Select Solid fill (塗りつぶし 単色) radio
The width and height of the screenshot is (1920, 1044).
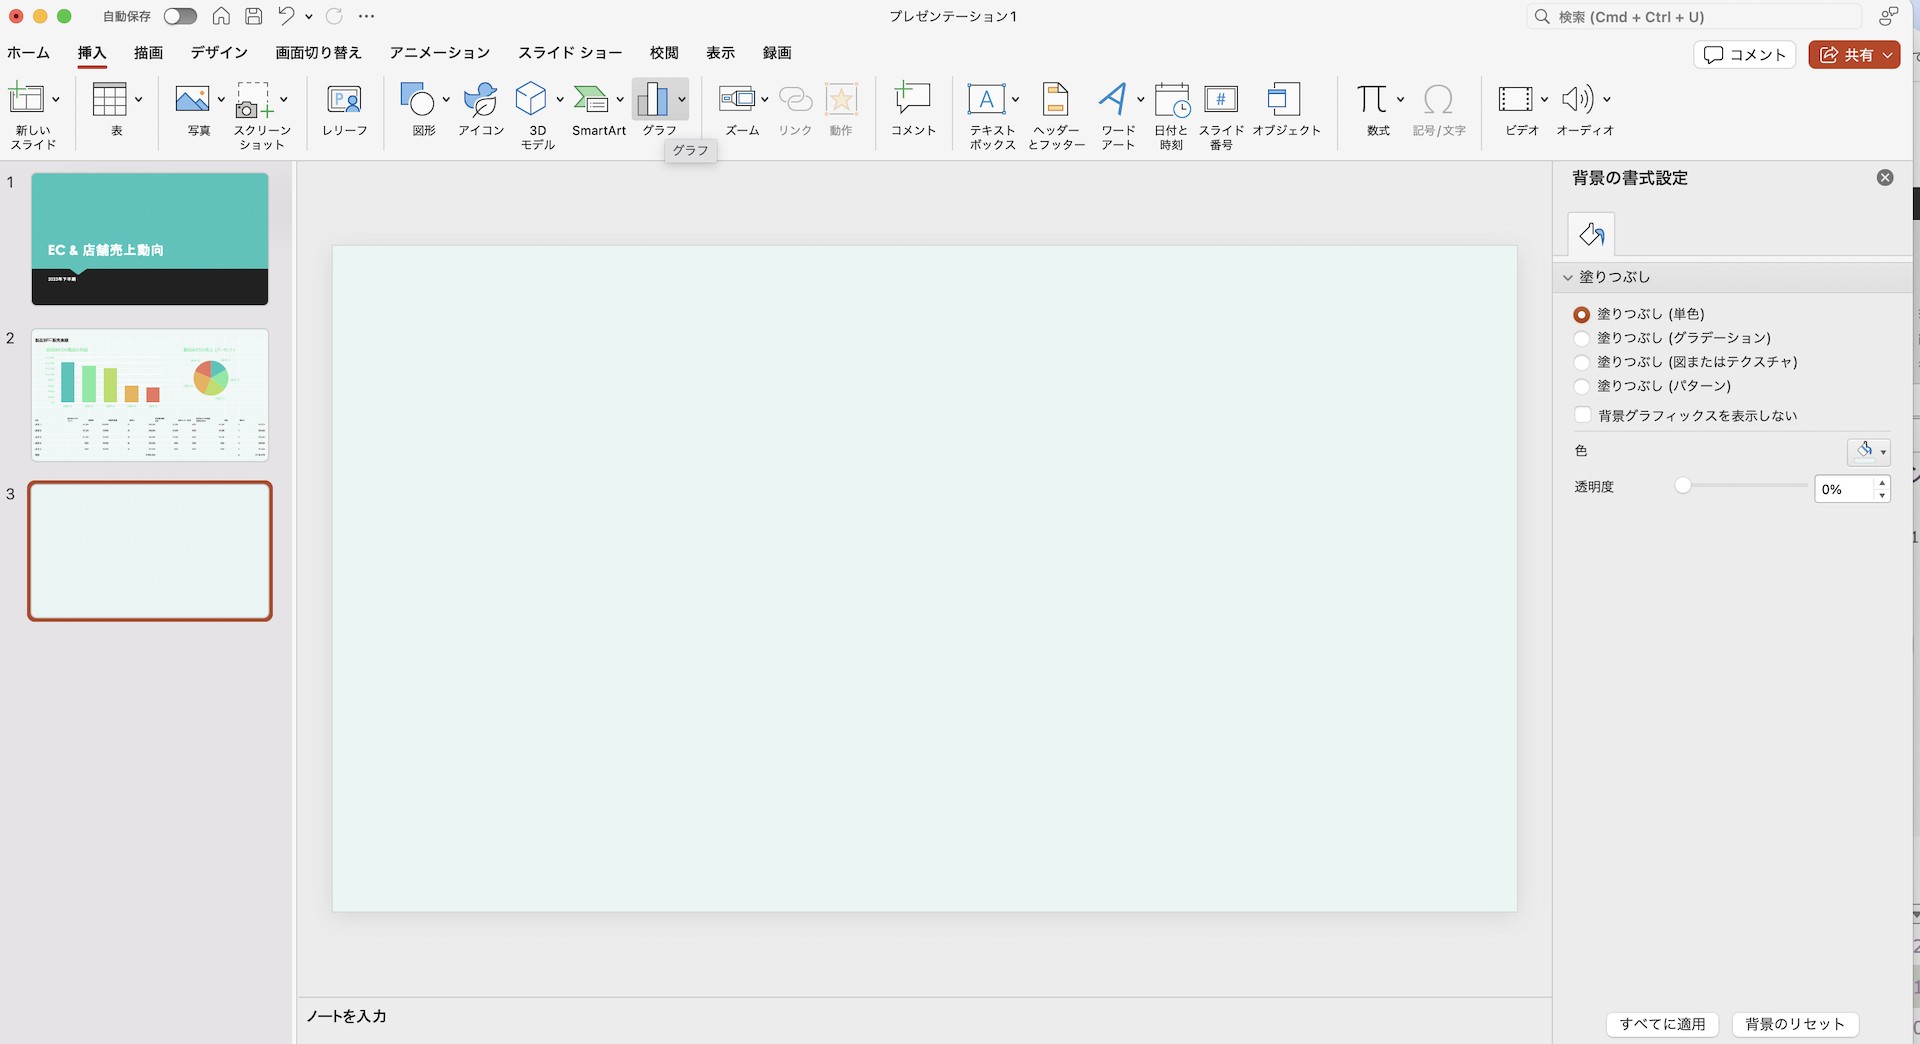[x=1581, y=314]
